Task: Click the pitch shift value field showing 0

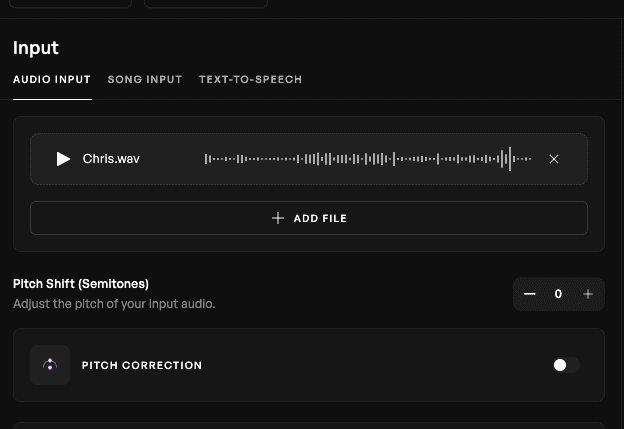Action: pos(558,294)
